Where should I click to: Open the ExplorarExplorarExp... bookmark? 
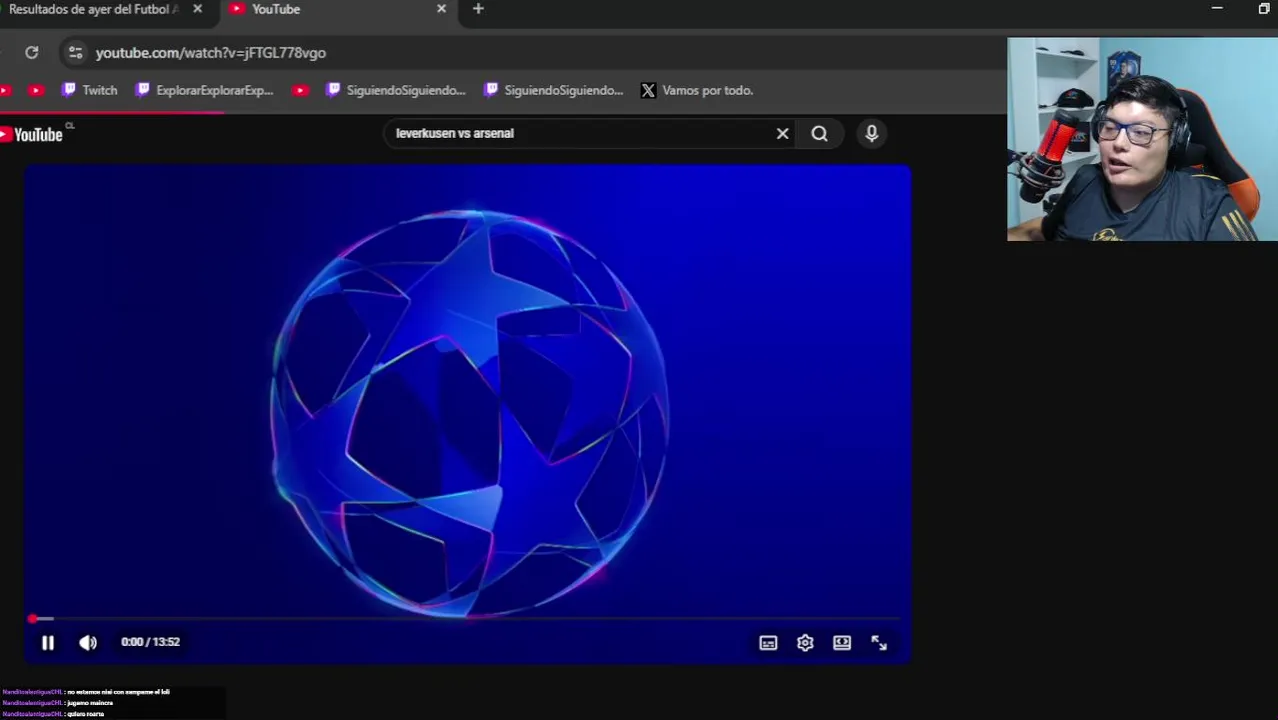coord(204,90)
